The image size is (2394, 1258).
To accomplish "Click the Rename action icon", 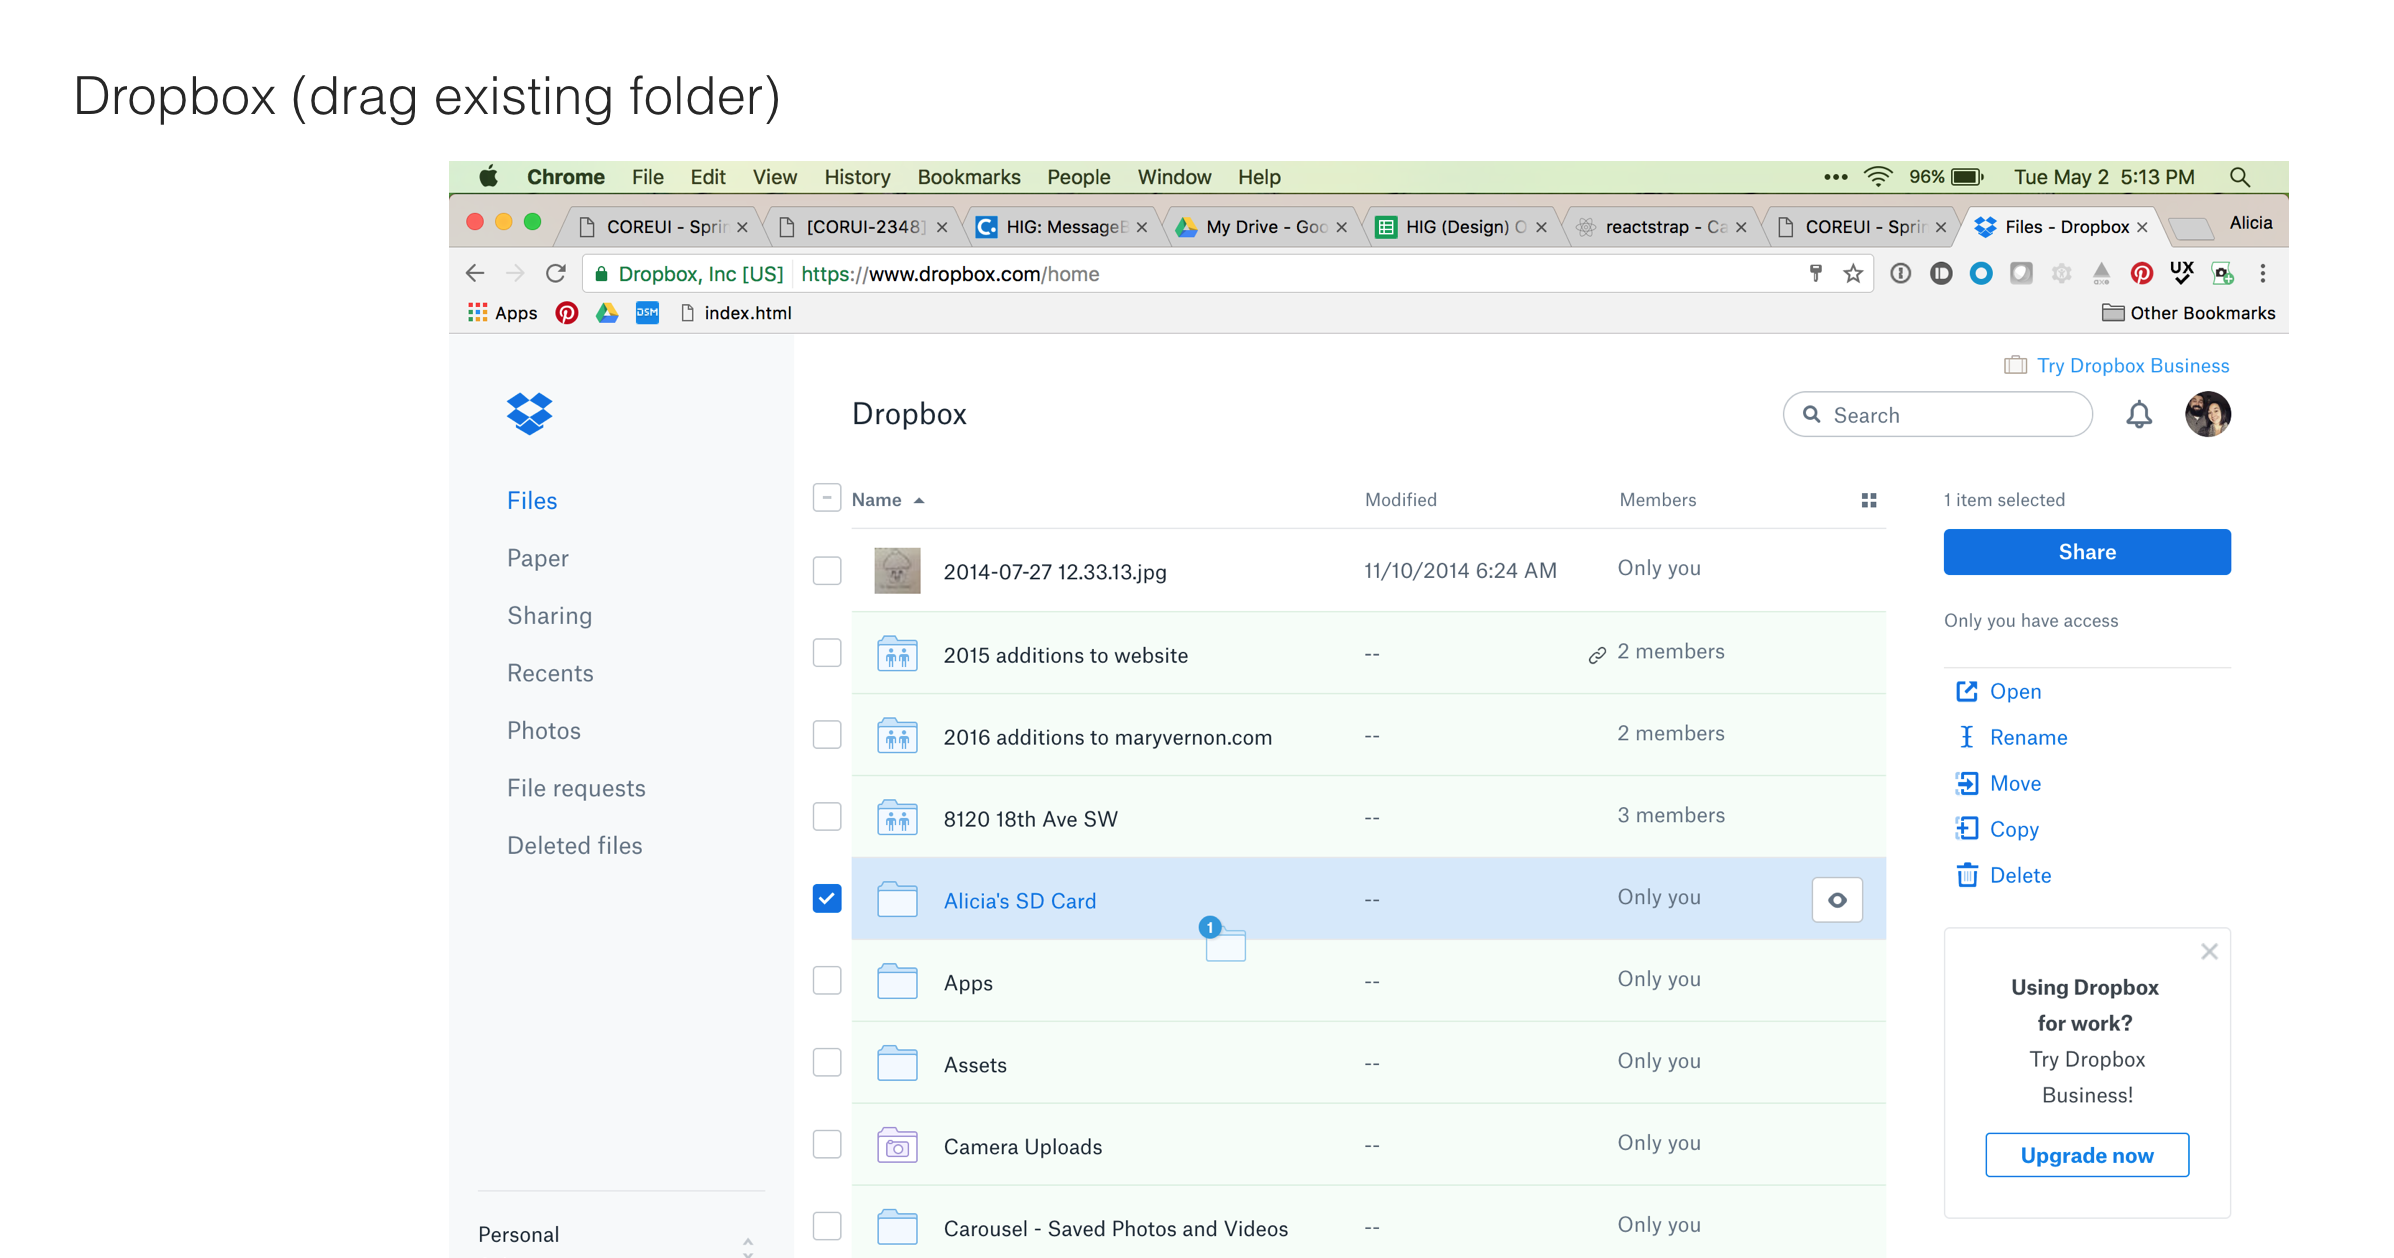I will click(1966, 737).
